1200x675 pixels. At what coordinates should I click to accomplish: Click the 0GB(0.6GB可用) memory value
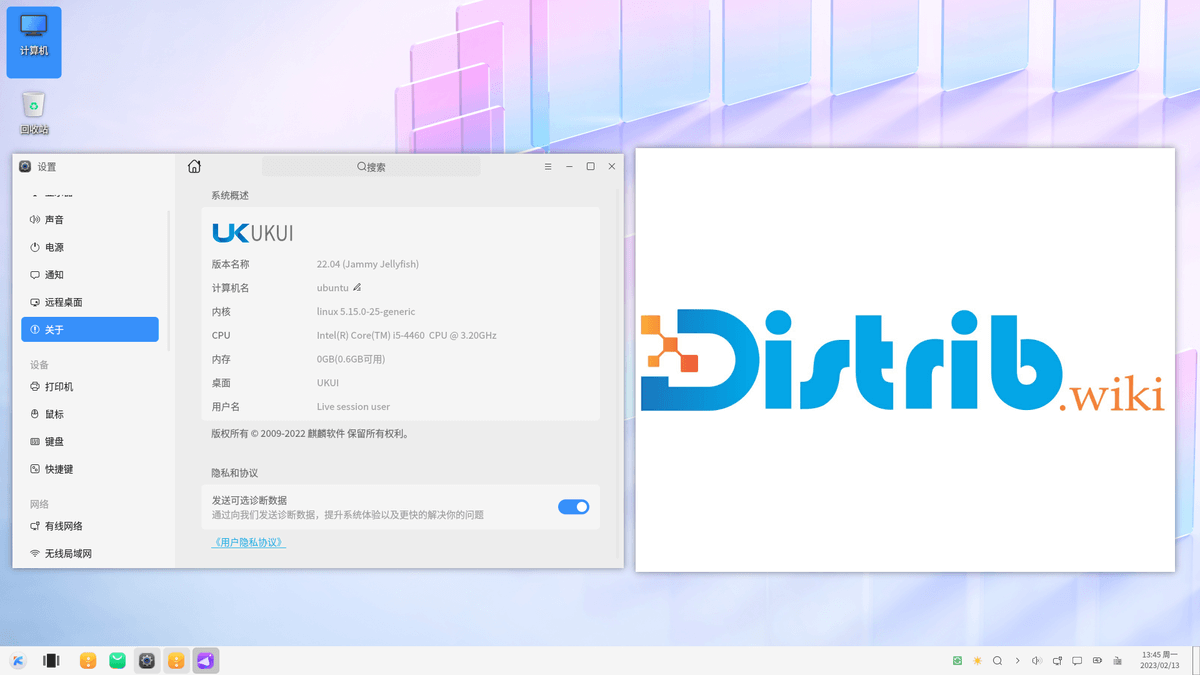351,359
